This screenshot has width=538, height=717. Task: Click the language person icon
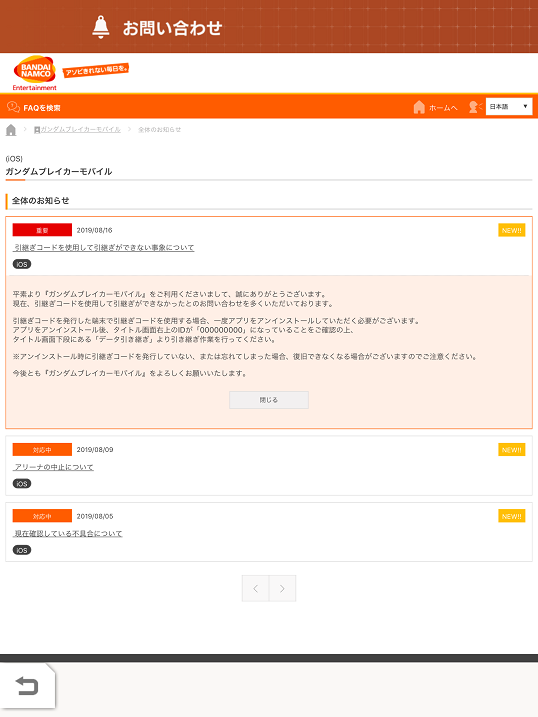pyautogui.click(x=475, y=107)
